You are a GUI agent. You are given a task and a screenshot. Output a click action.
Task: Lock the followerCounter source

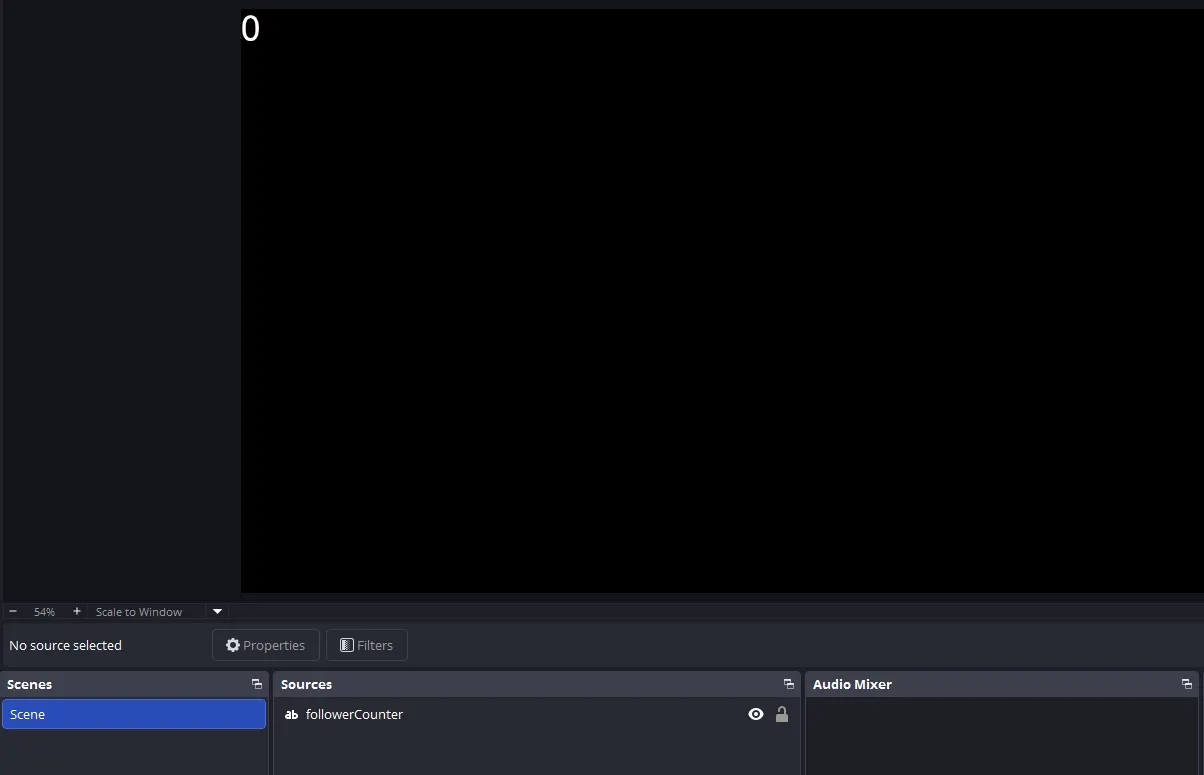tap(782, 714)
